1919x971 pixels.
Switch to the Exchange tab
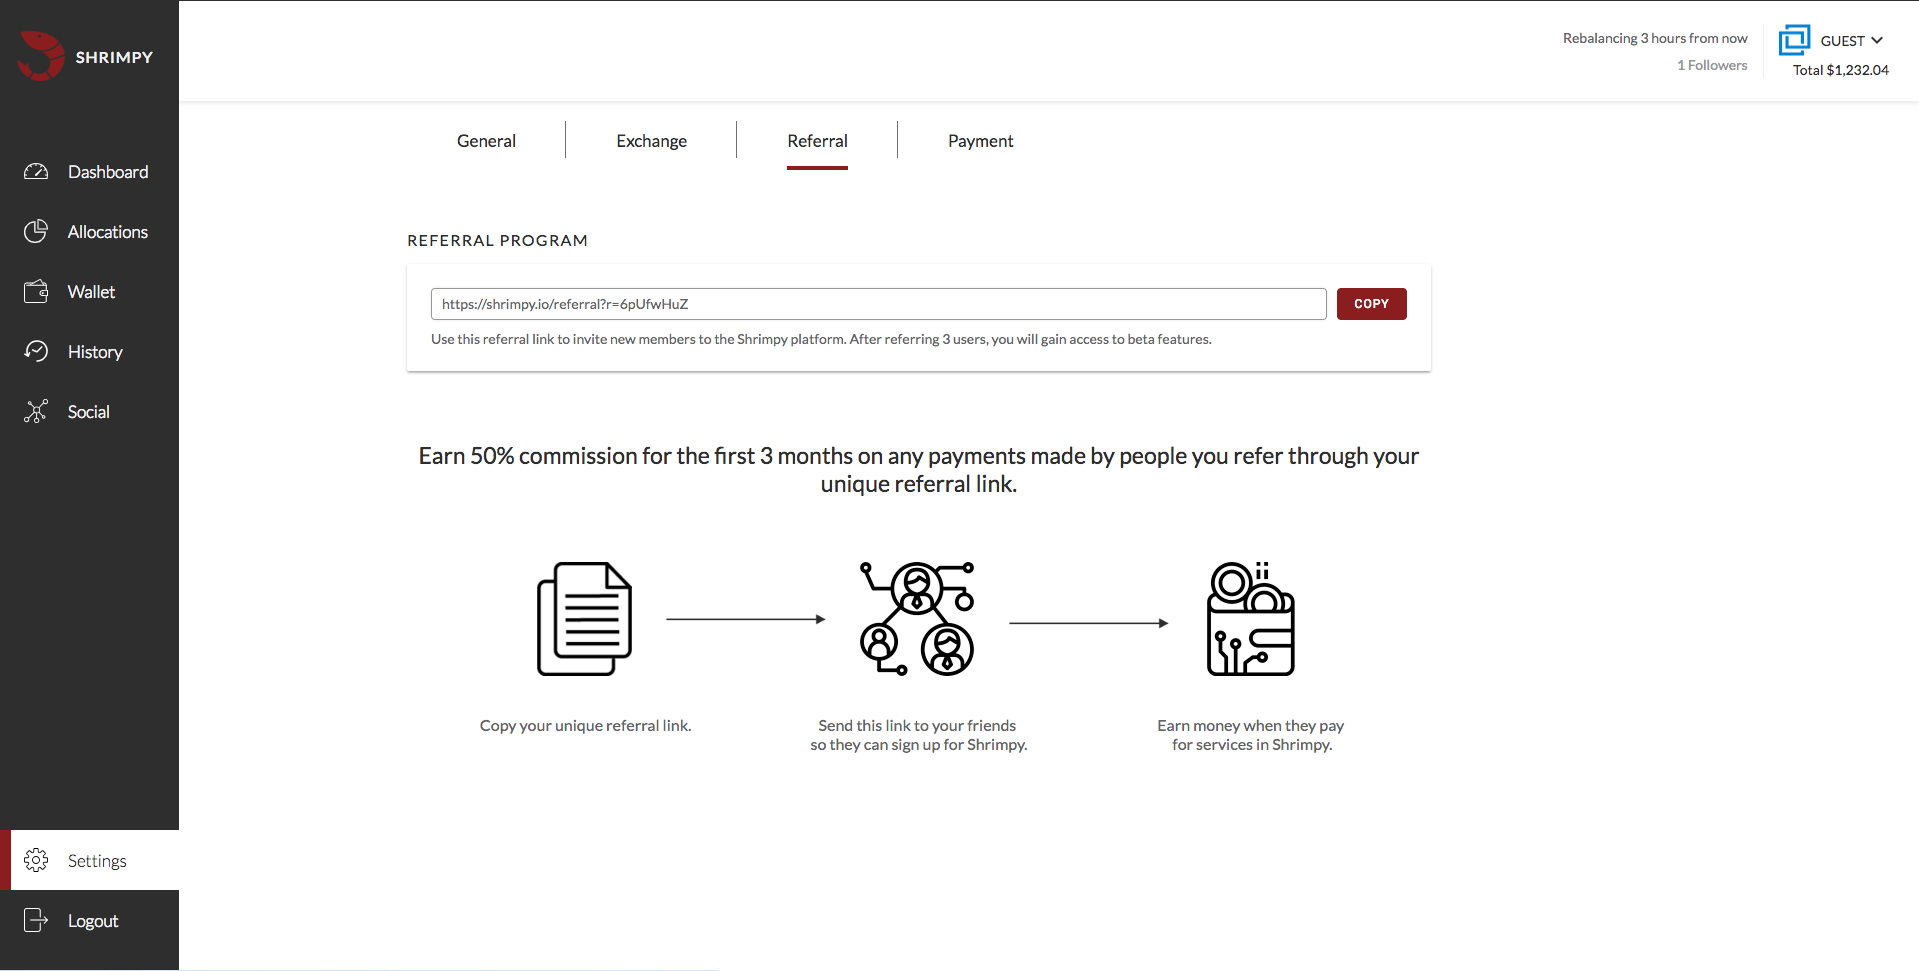tap(652, 141)
